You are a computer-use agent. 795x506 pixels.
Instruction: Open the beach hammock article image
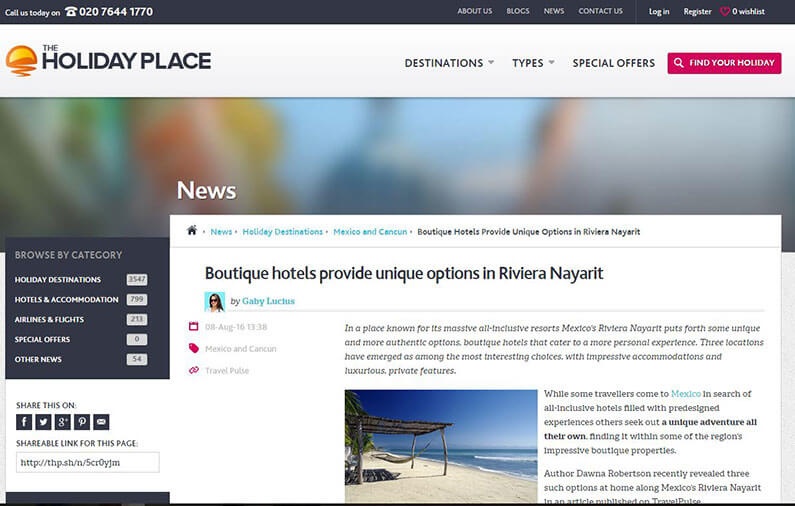click(441, 445)
